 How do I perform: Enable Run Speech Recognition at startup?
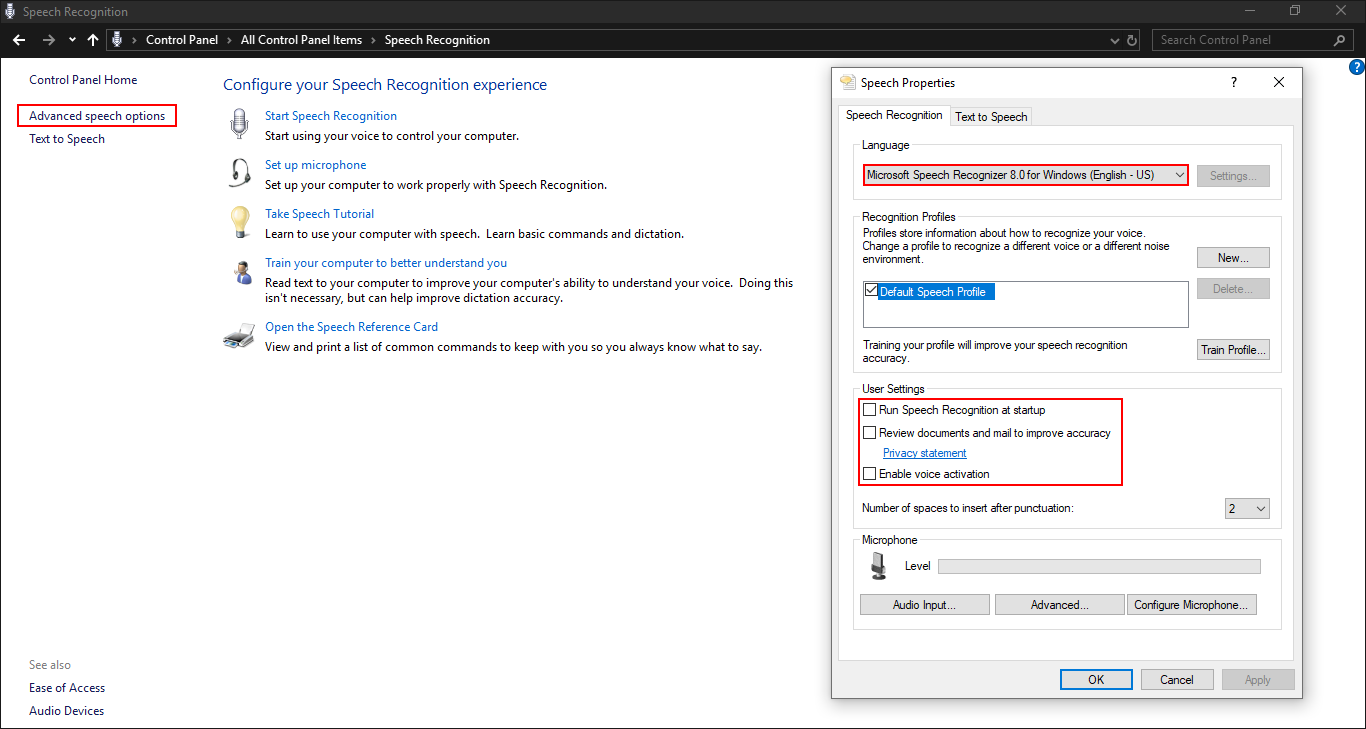(x=870, y=410)
